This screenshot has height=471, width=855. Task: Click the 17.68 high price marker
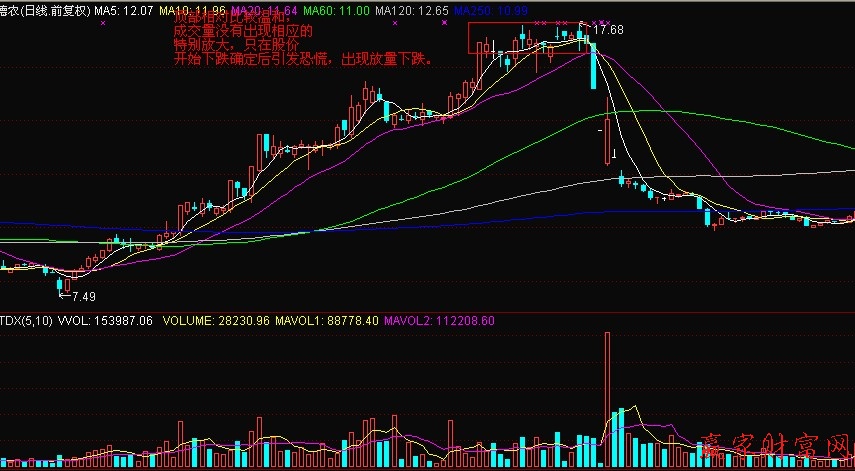click(x=607, y=30)
